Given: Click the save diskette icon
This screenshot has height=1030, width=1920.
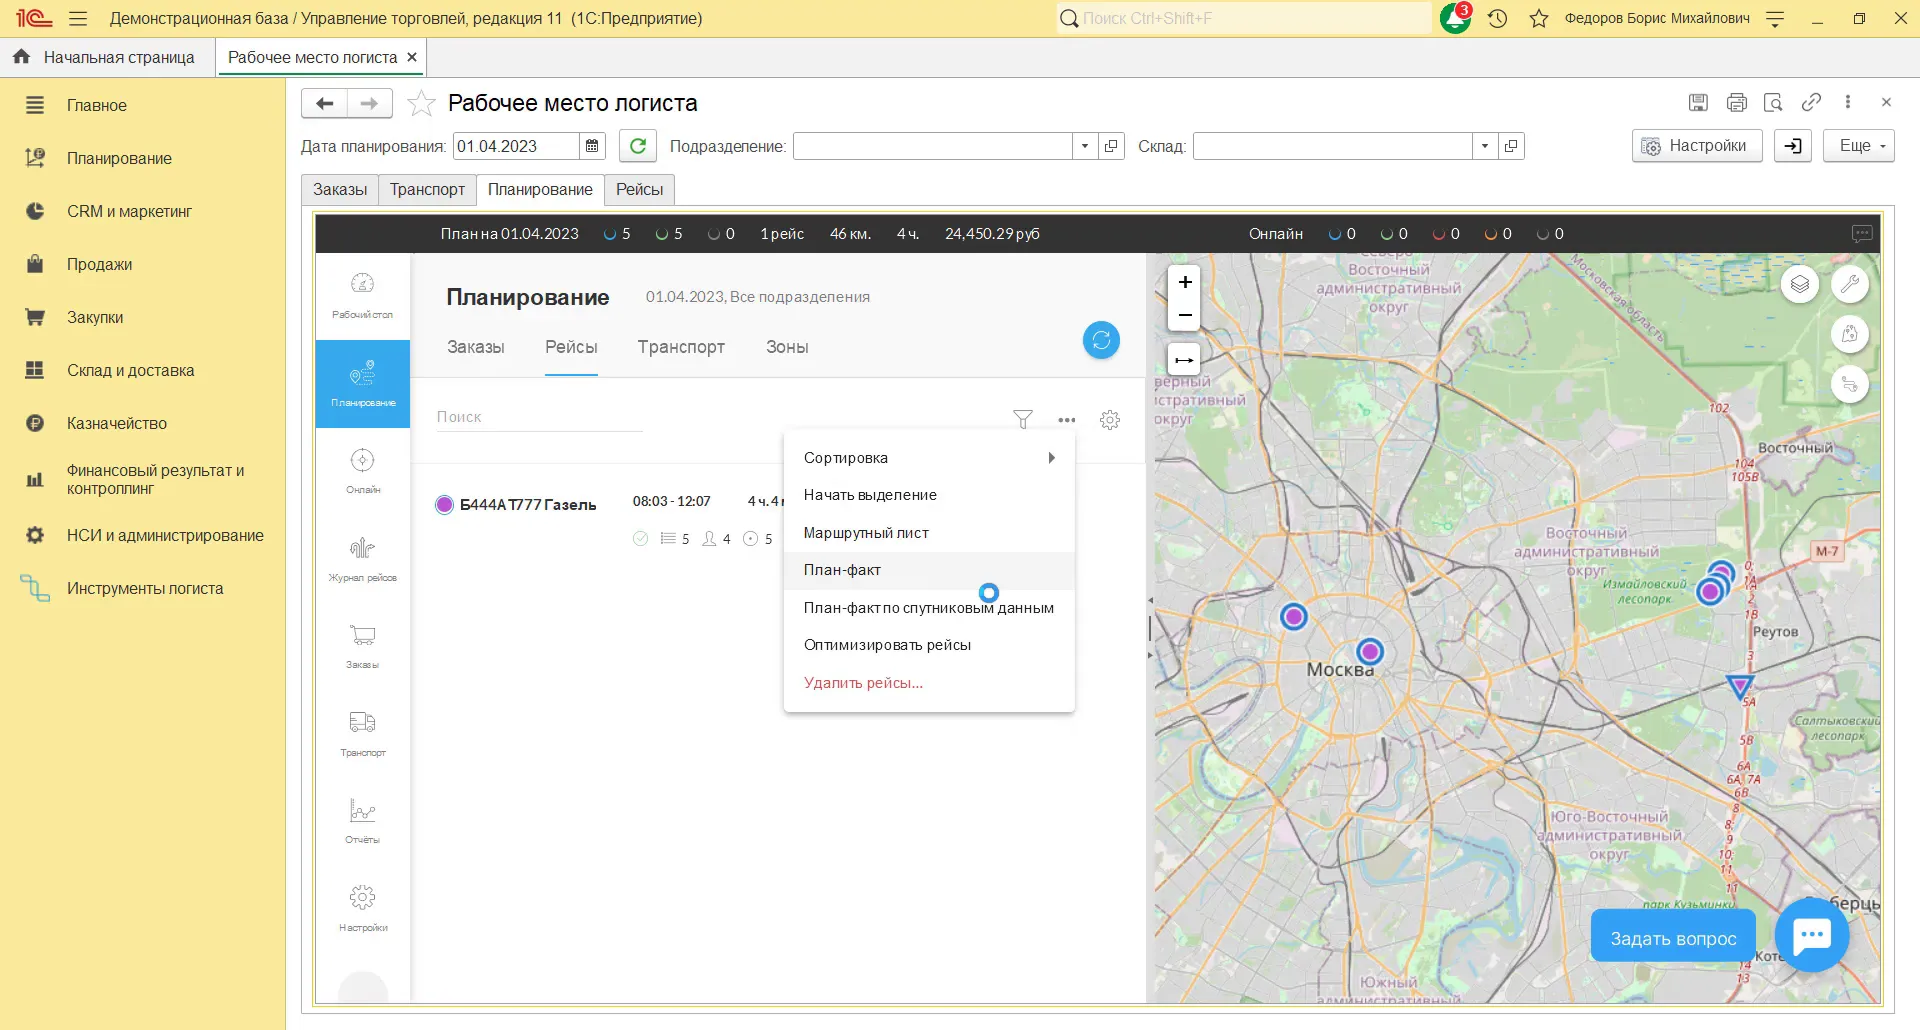Looking at the screenshot, I should coord(1698,102).
